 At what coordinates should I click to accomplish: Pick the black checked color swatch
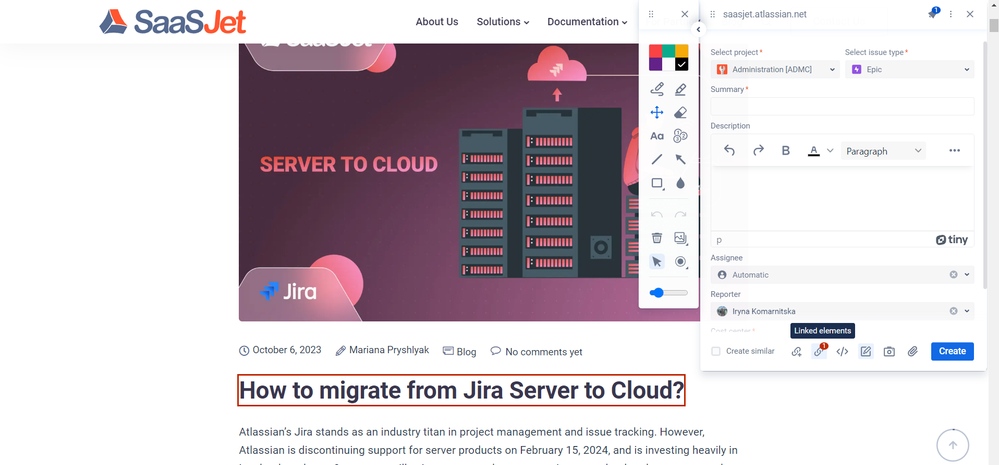[682, 64]
